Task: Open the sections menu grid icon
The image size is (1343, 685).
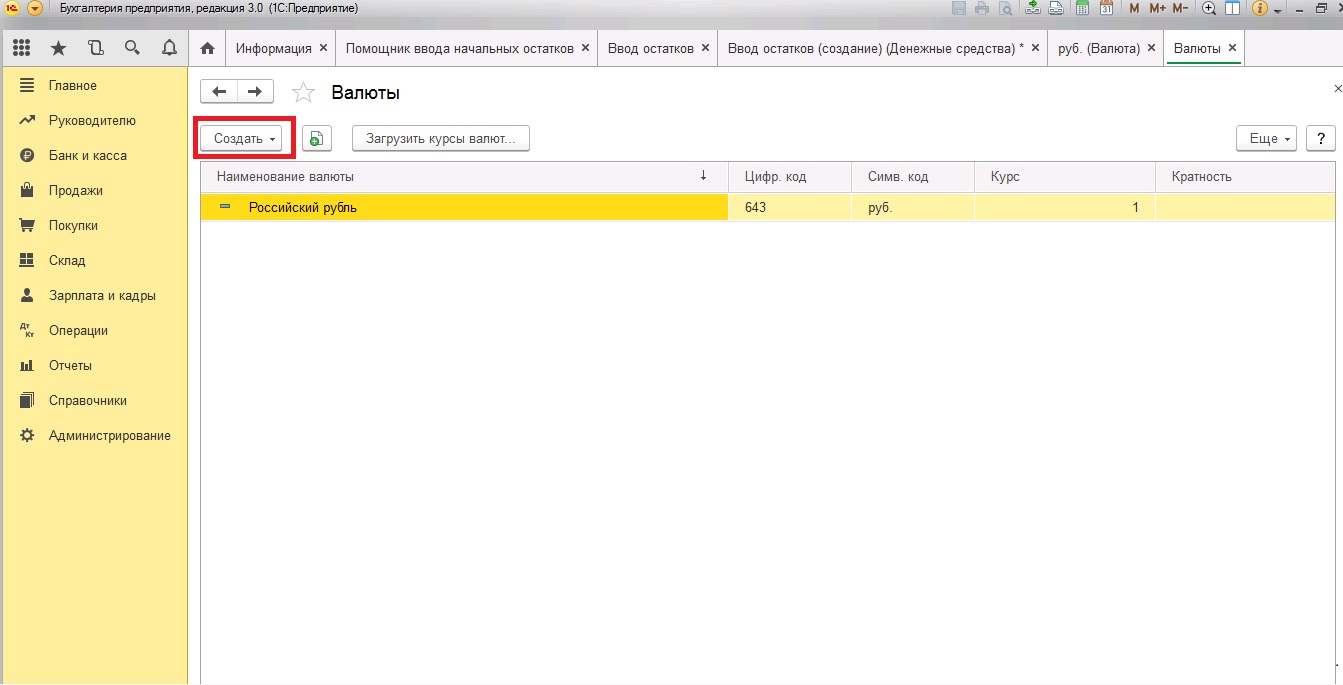Action: coord(21,48)
